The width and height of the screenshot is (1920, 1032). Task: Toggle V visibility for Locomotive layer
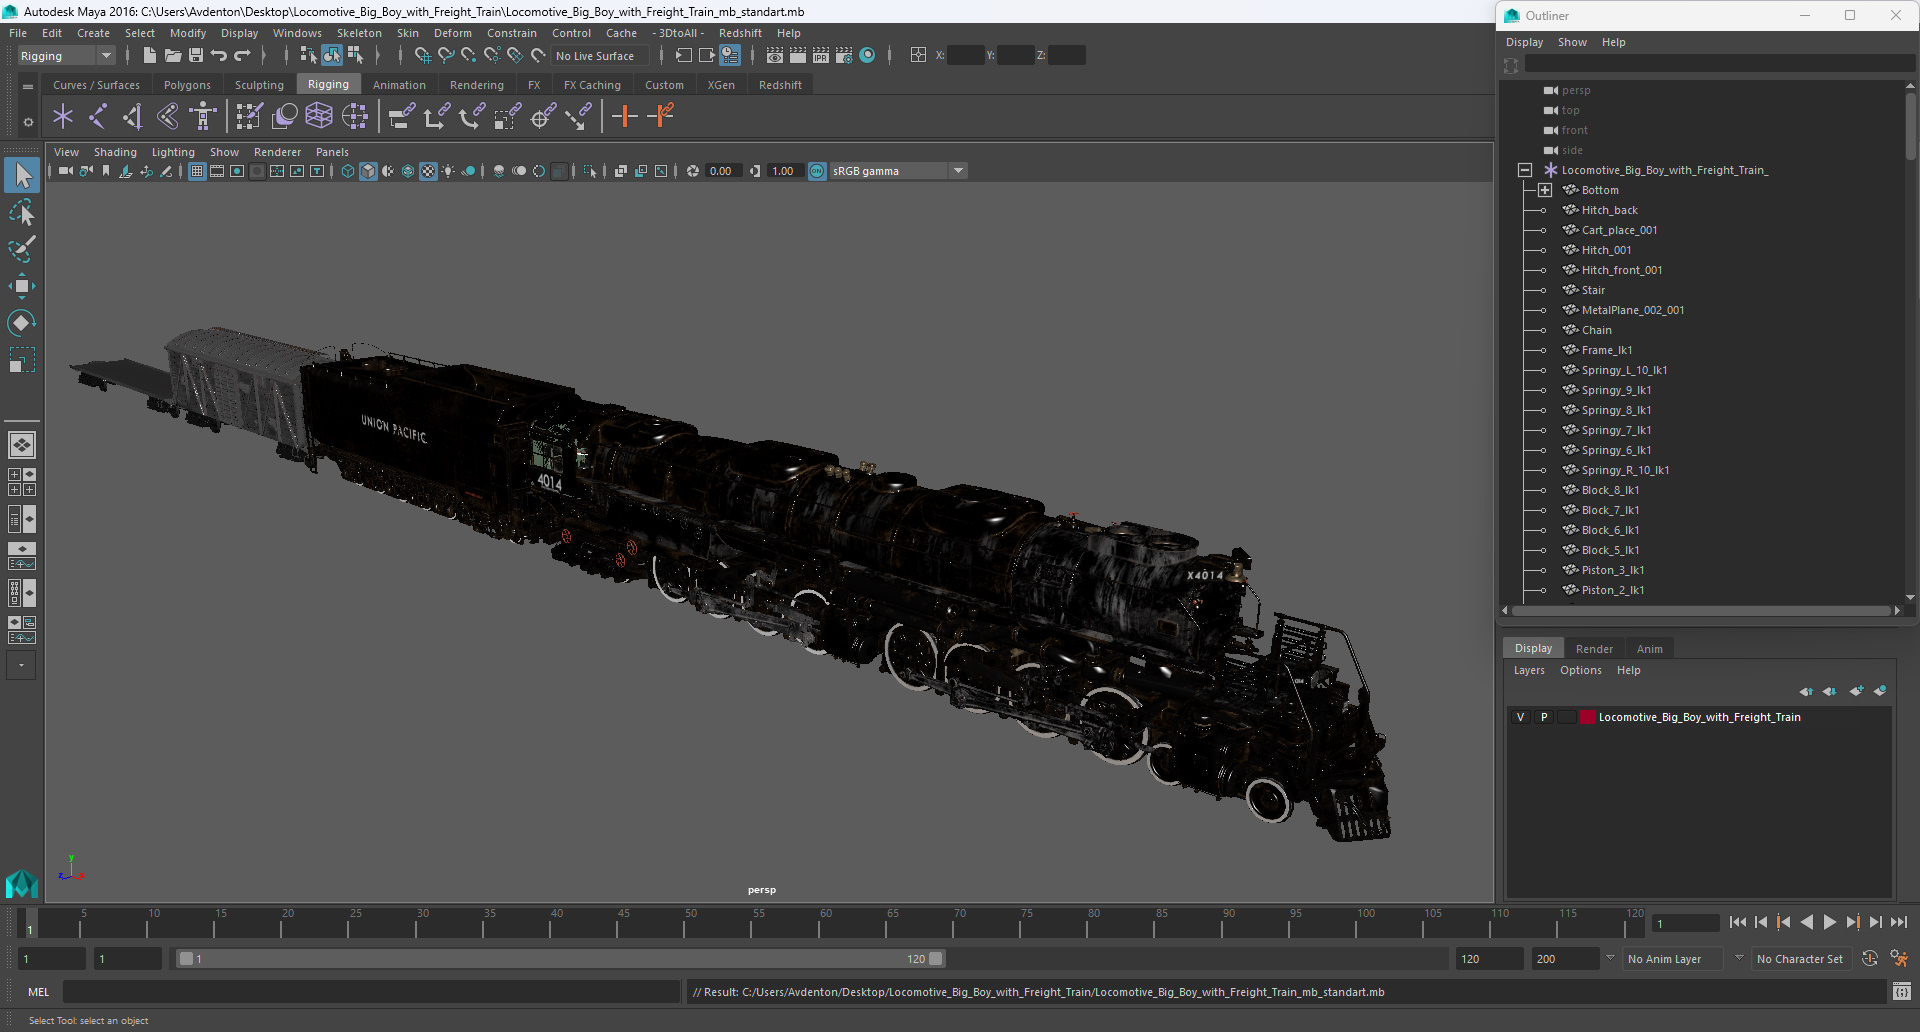click(x=1520, y=717)
